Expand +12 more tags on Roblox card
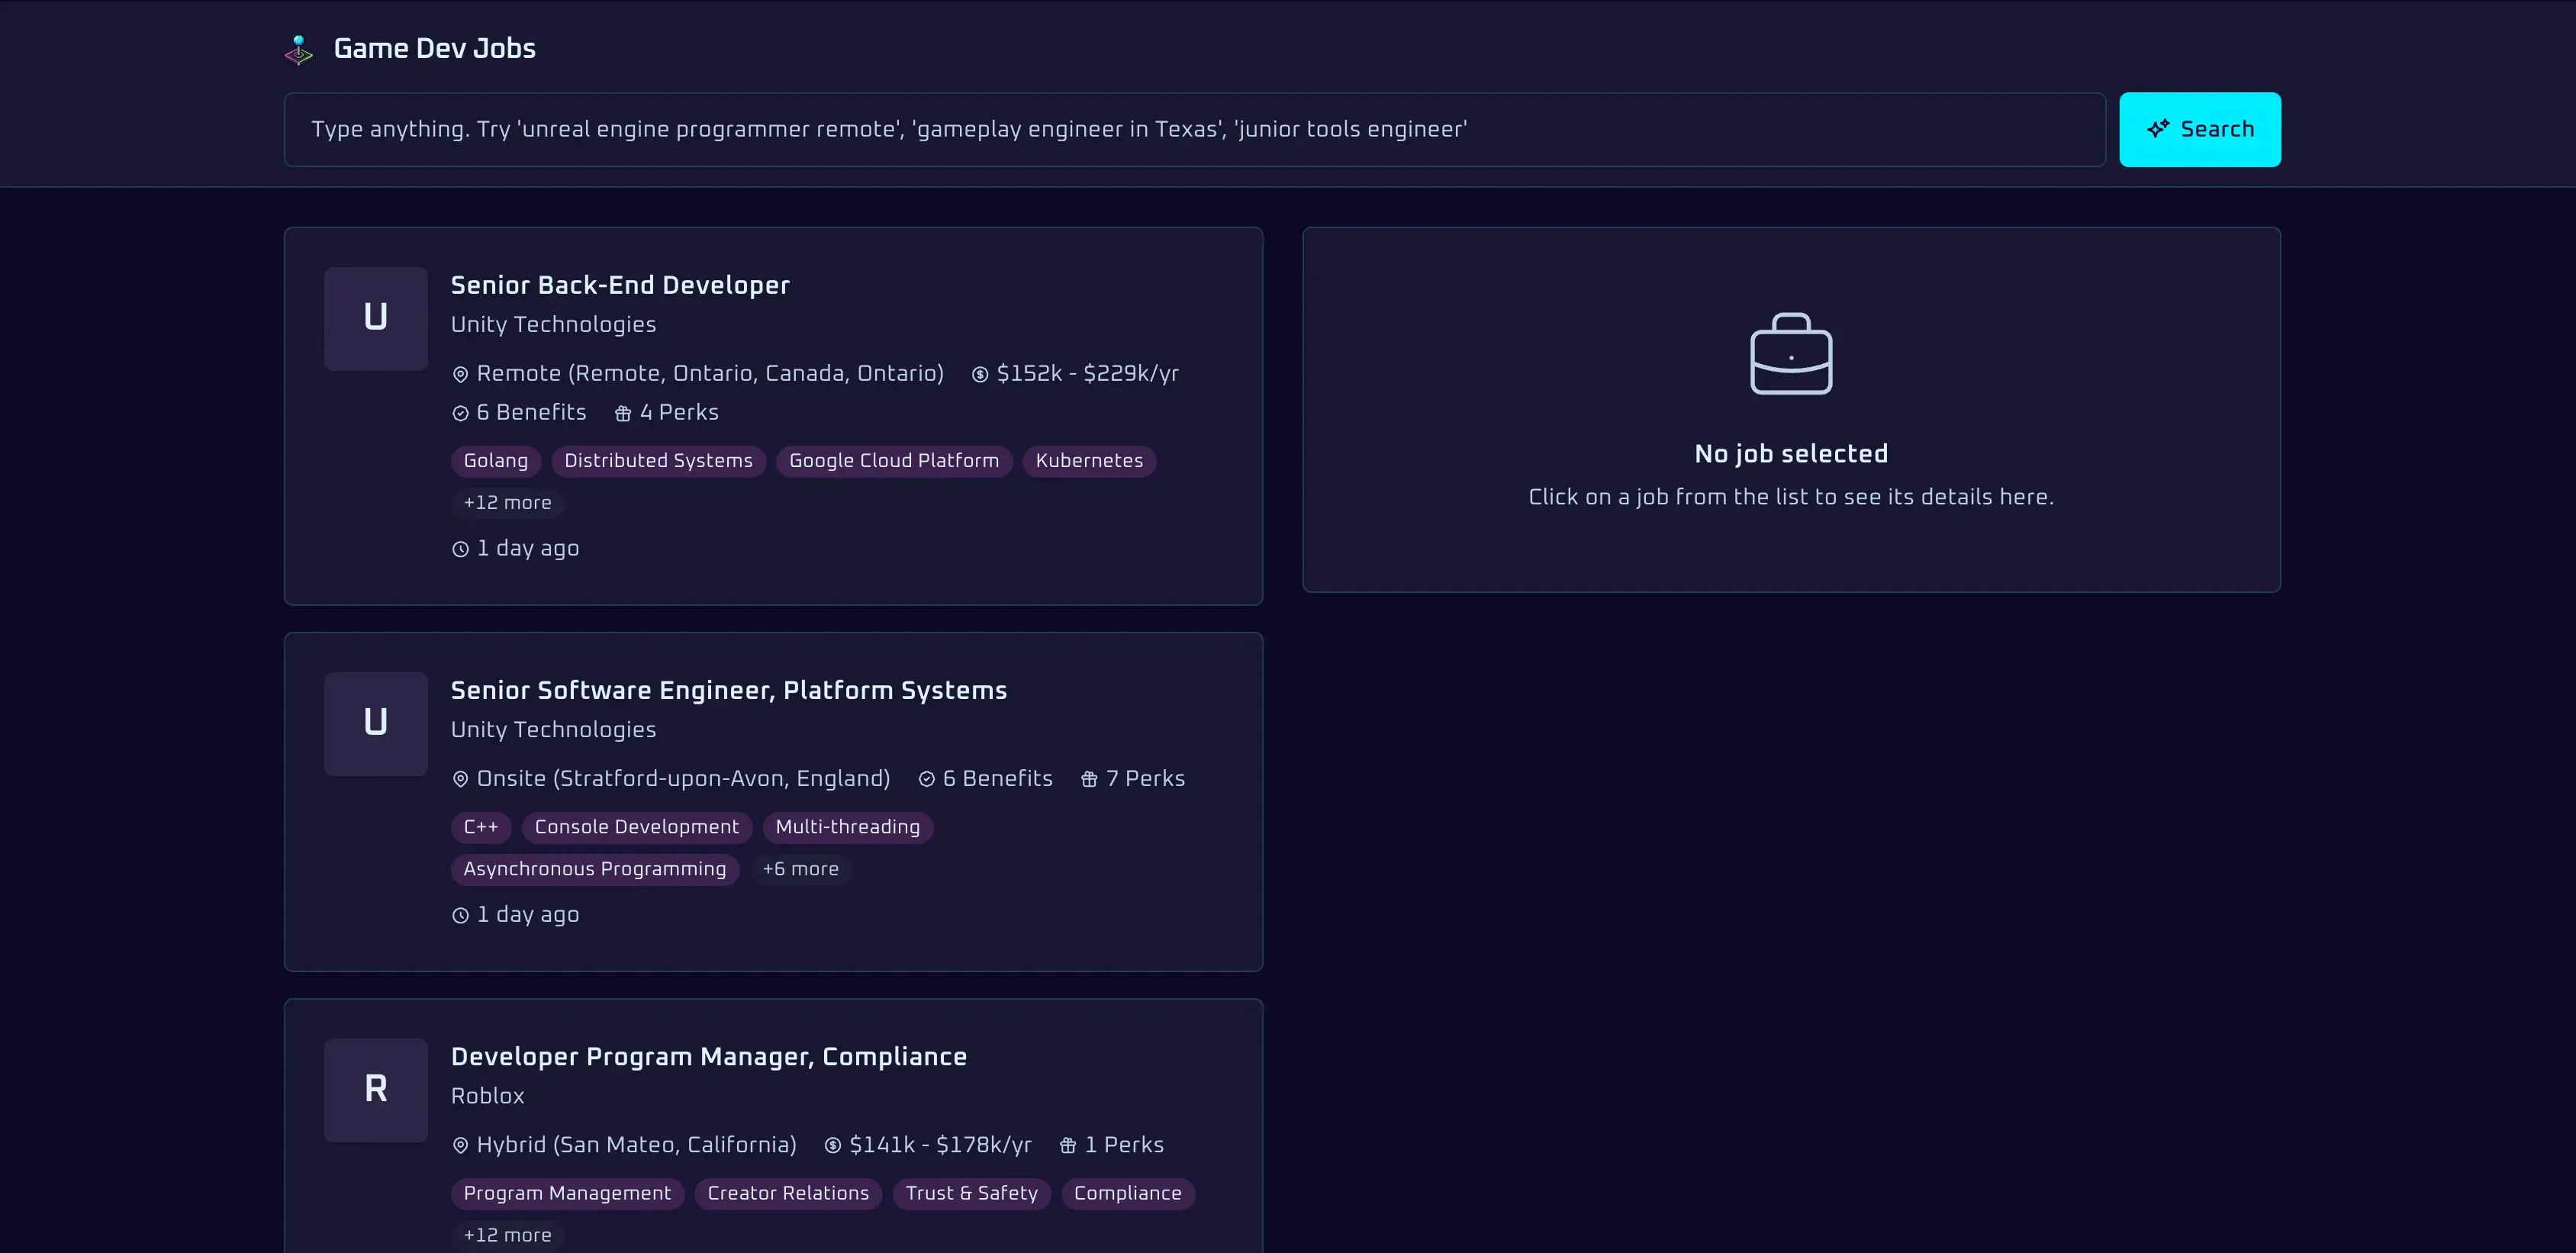Viewport: 2576px width, 1253px height. tap(507, 1235)
